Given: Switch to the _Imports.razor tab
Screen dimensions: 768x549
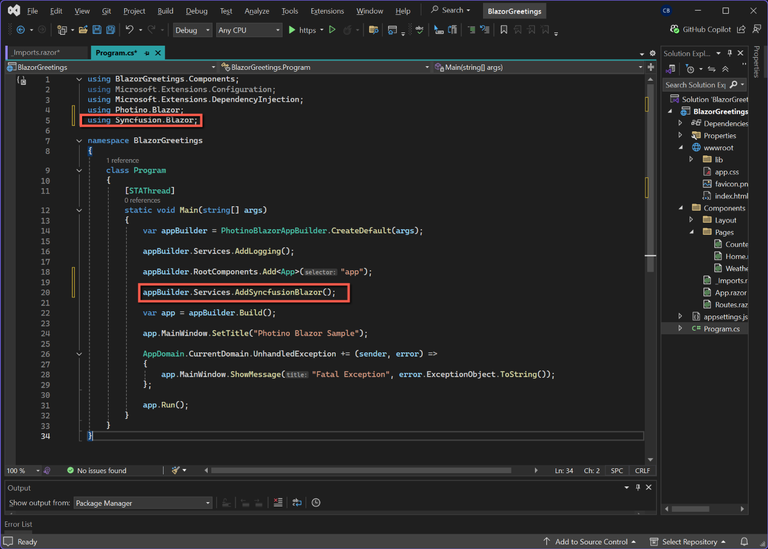Looking at the screenshot, I should pyautogui.click(x=36, y=52).
